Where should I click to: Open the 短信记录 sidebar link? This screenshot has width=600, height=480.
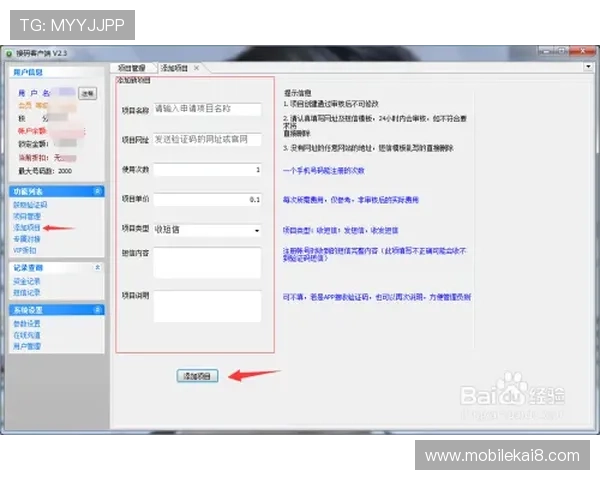27,293
